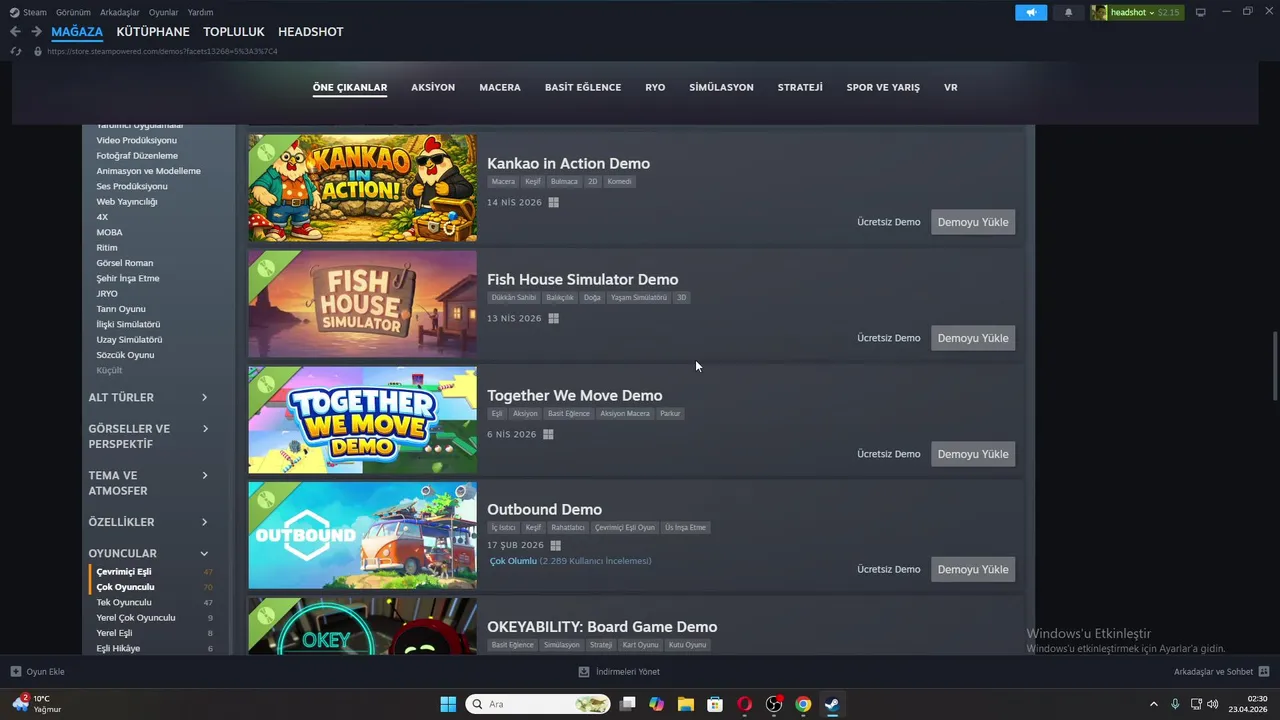
Task: Switch to the KÜTÜPHANE tab
Action: tap(153, 32)
